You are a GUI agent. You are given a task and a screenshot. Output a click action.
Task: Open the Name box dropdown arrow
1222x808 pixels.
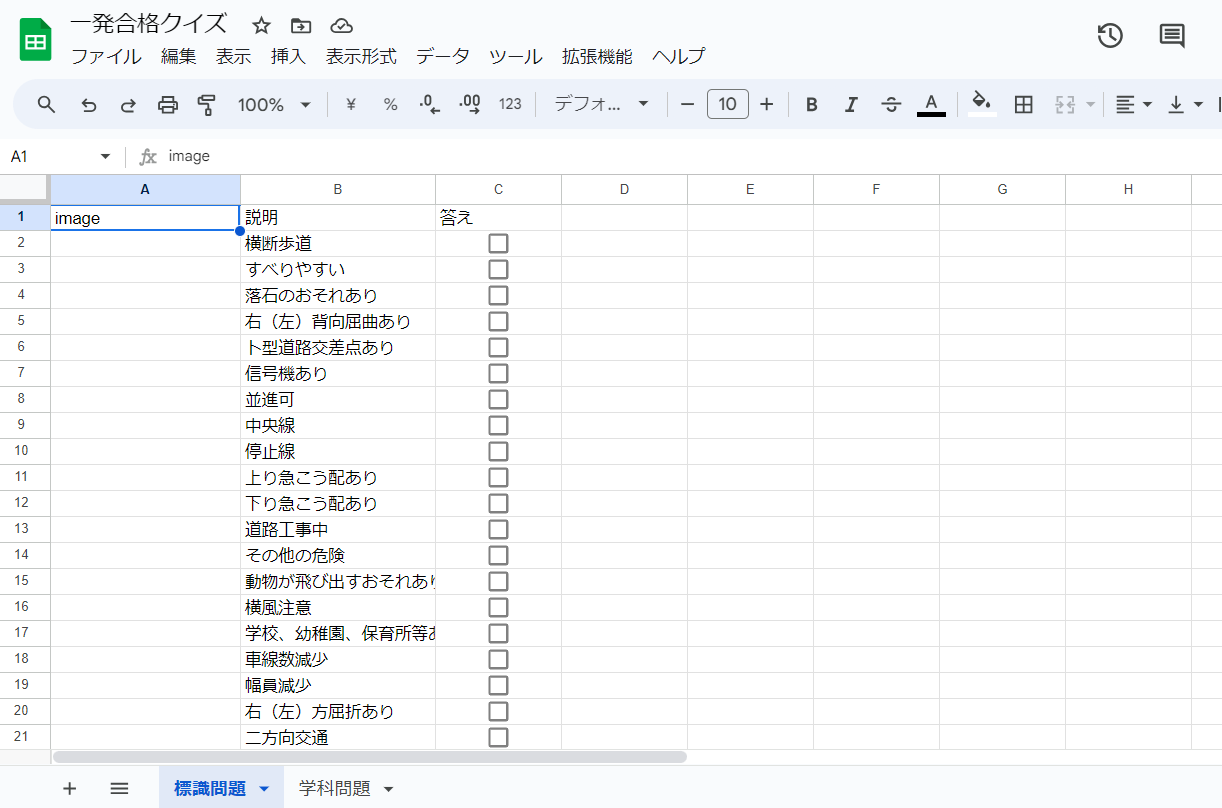point(105,157)
